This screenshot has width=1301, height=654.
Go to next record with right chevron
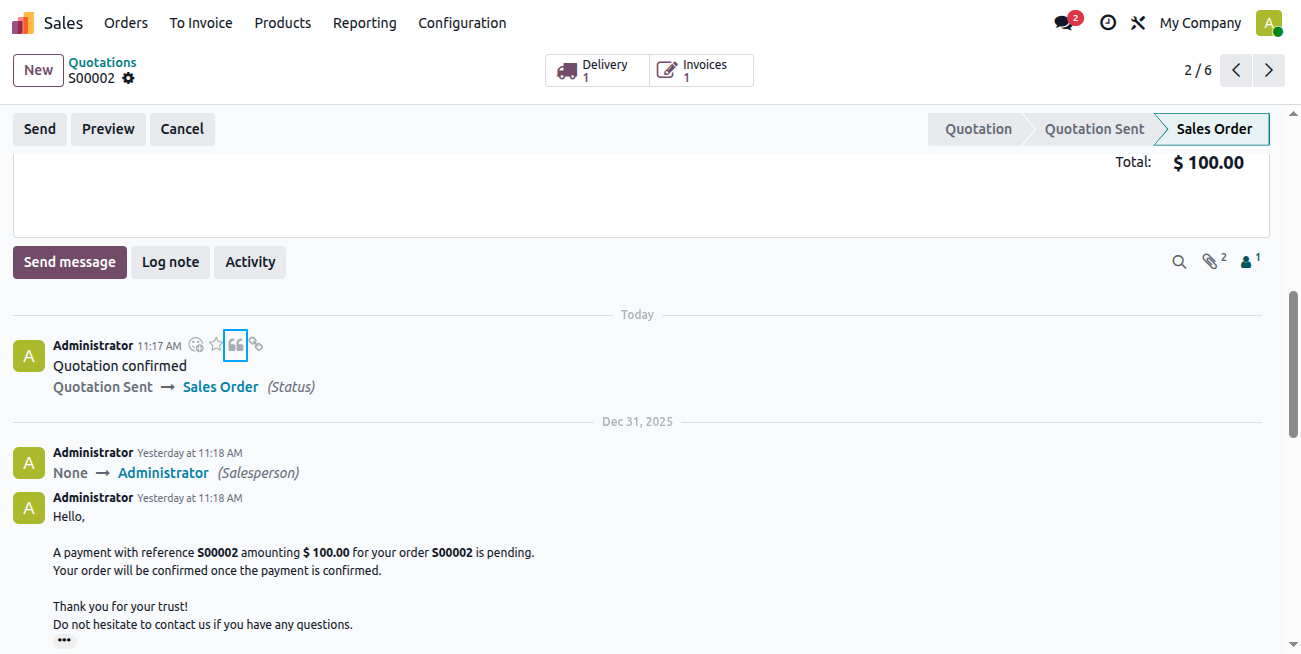(x=1269, y=70)
